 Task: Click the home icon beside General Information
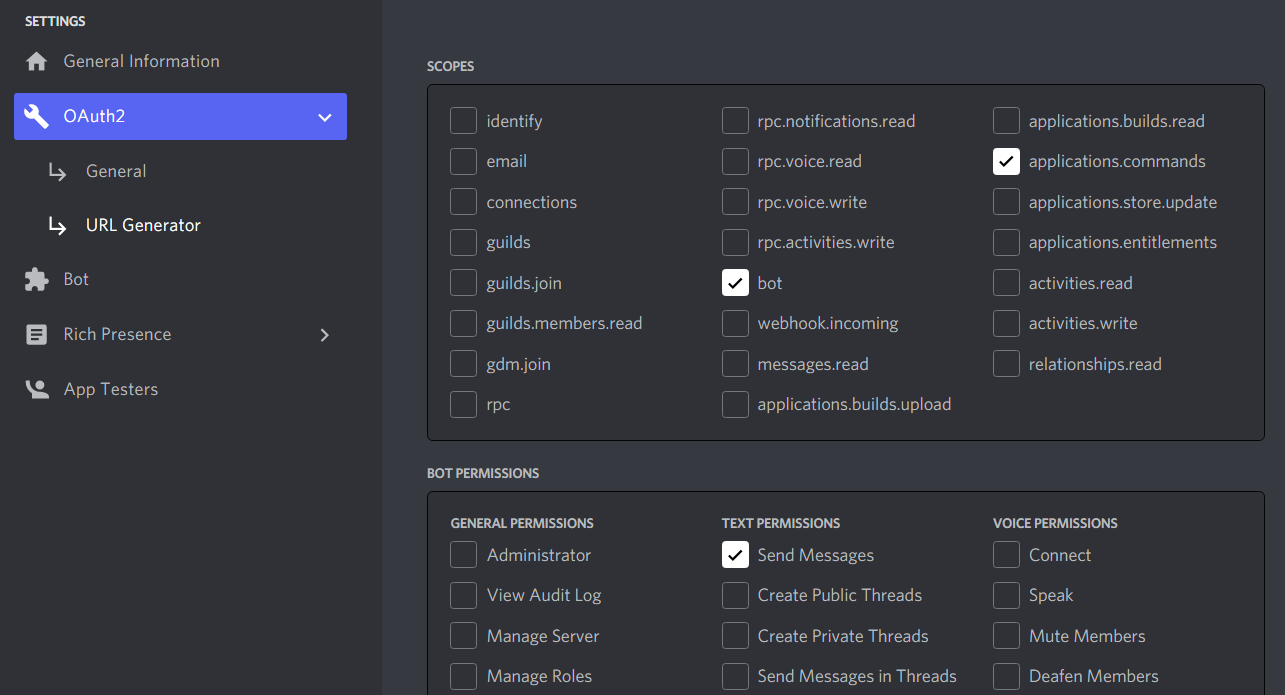[37, 62]
